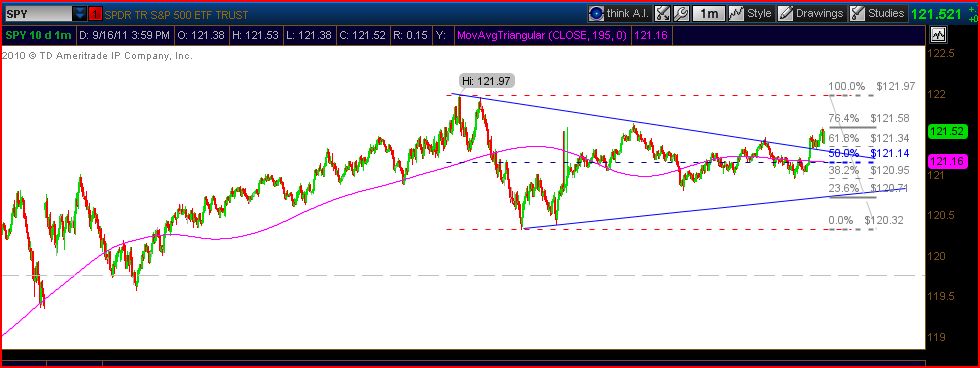Click the magenta 121.16 moving-average axis tag
Screen dimensions: 980x368
coord(948,161)
